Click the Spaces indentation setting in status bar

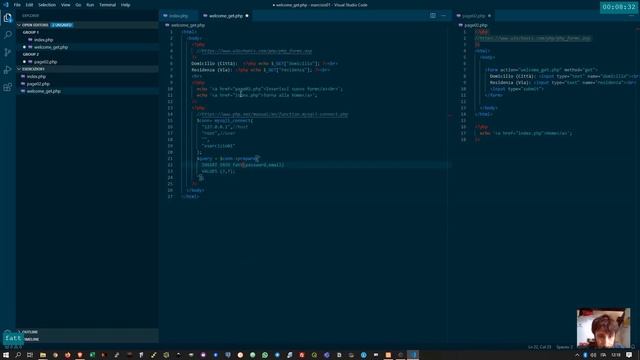564,347
